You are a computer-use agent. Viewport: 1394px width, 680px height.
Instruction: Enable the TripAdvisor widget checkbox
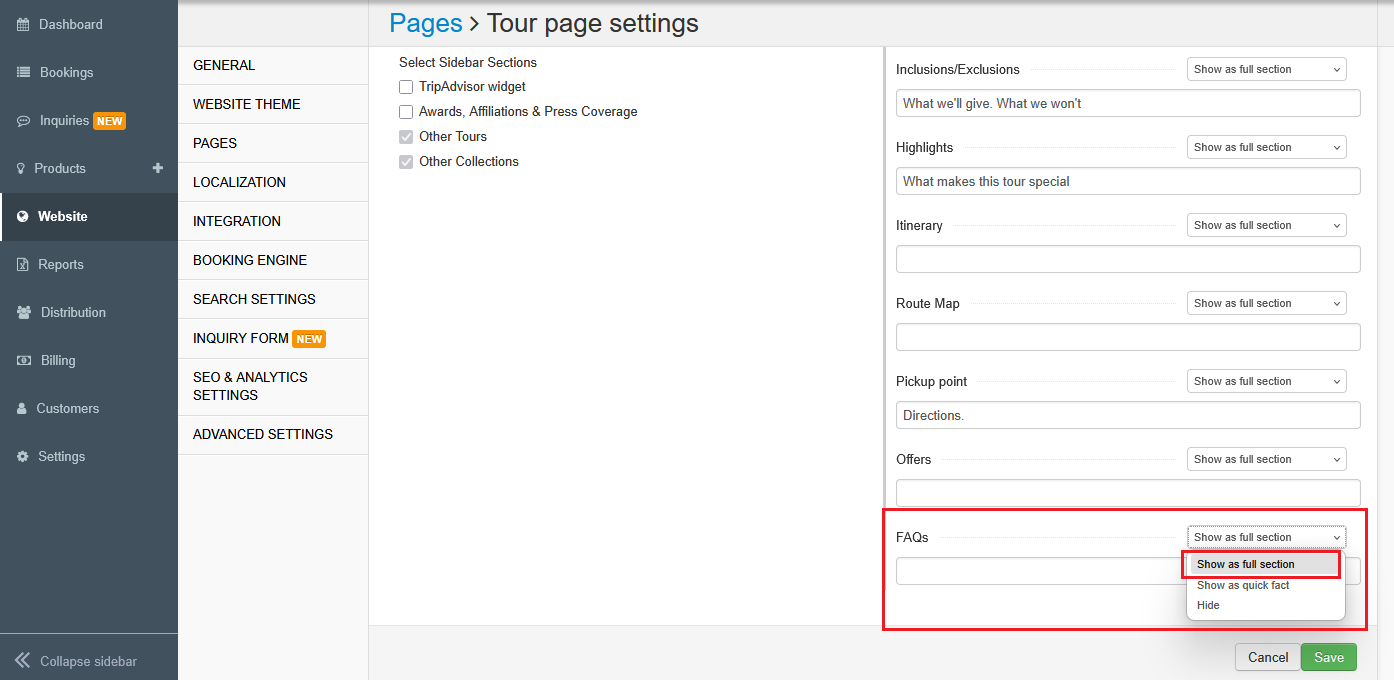(406, 87)
